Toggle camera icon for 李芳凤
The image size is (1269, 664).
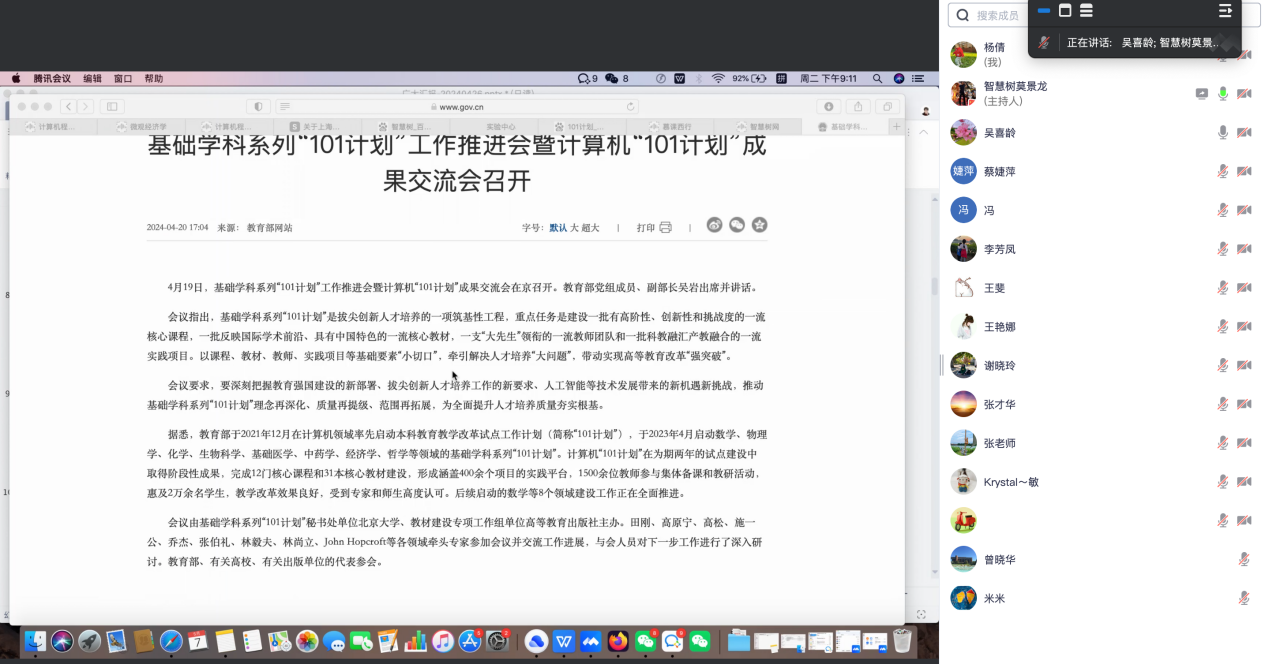click(1244, 249)
